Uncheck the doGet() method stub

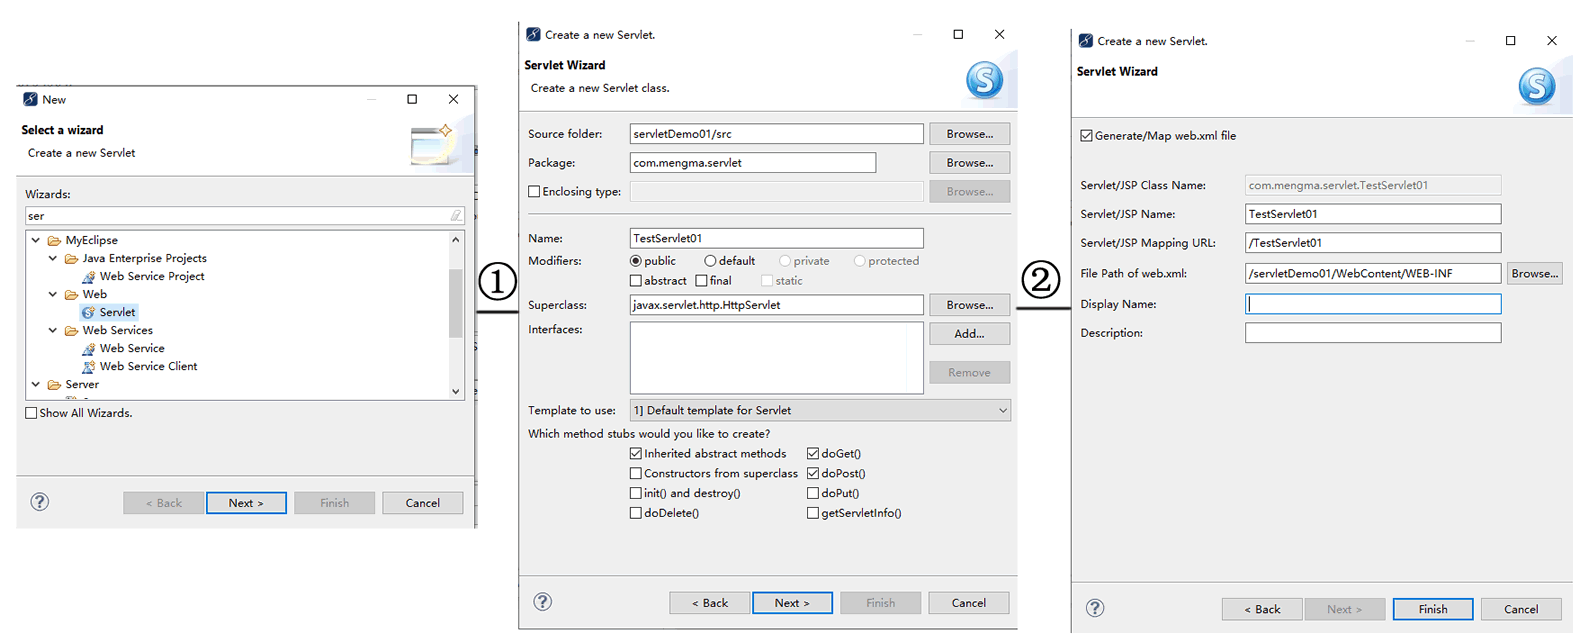point(813,454)
